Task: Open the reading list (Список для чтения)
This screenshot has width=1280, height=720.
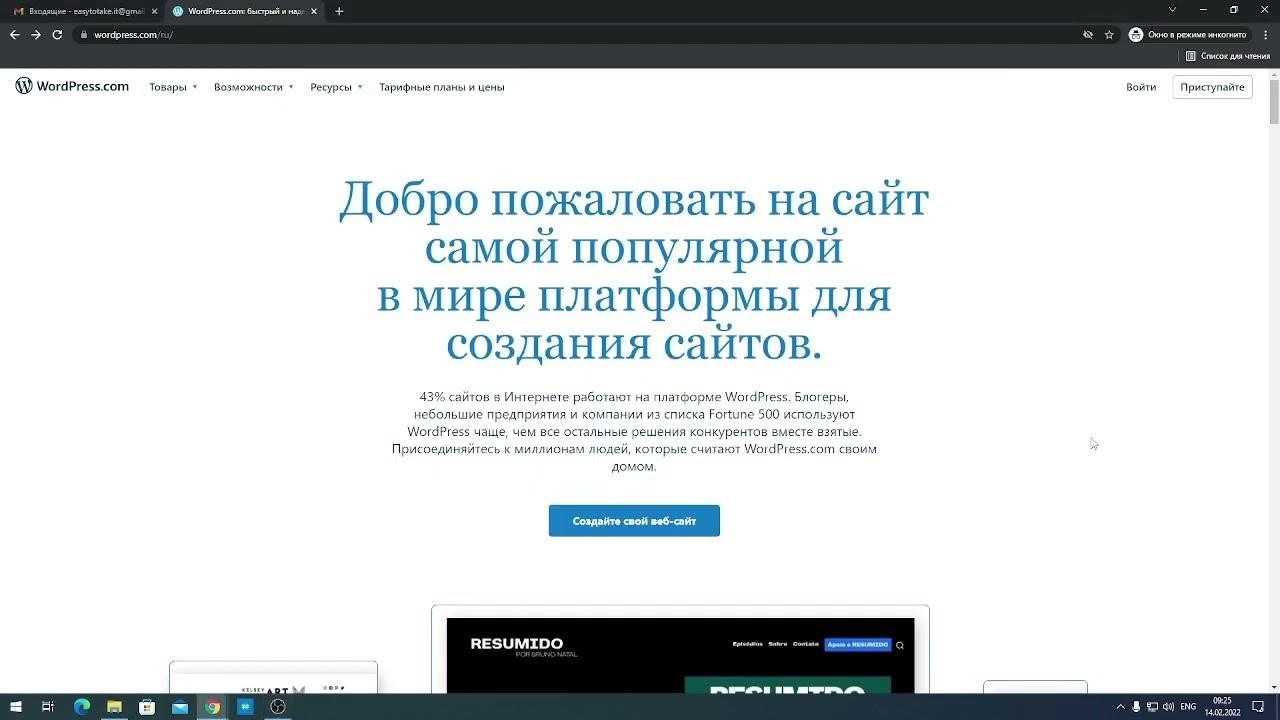Action: coord(1227,56)
